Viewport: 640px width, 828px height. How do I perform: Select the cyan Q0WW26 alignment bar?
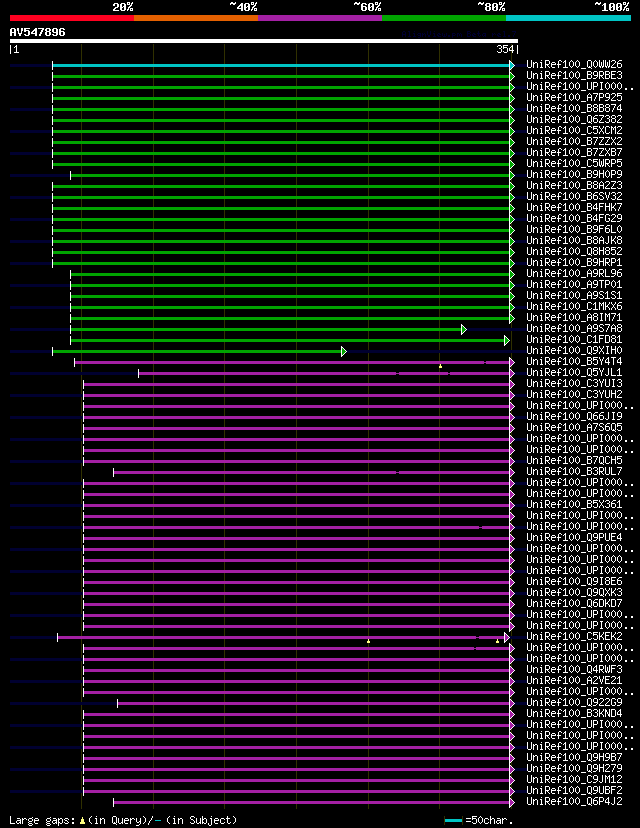click(281, 65)
